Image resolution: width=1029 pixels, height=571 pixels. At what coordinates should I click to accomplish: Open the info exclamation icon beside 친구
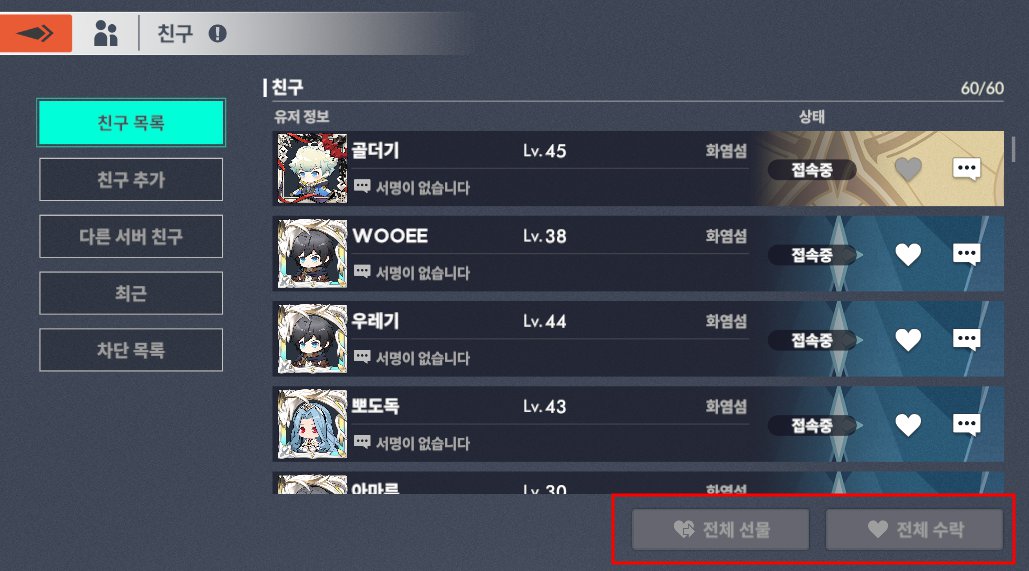click(x=217, y=33)
